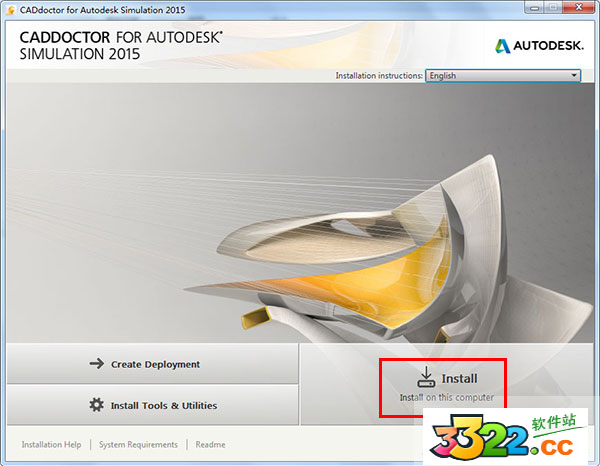Viewport: 600px width, 466px height.
Task: Open the installation instructions language dropdown
Action: pos(503,76)
